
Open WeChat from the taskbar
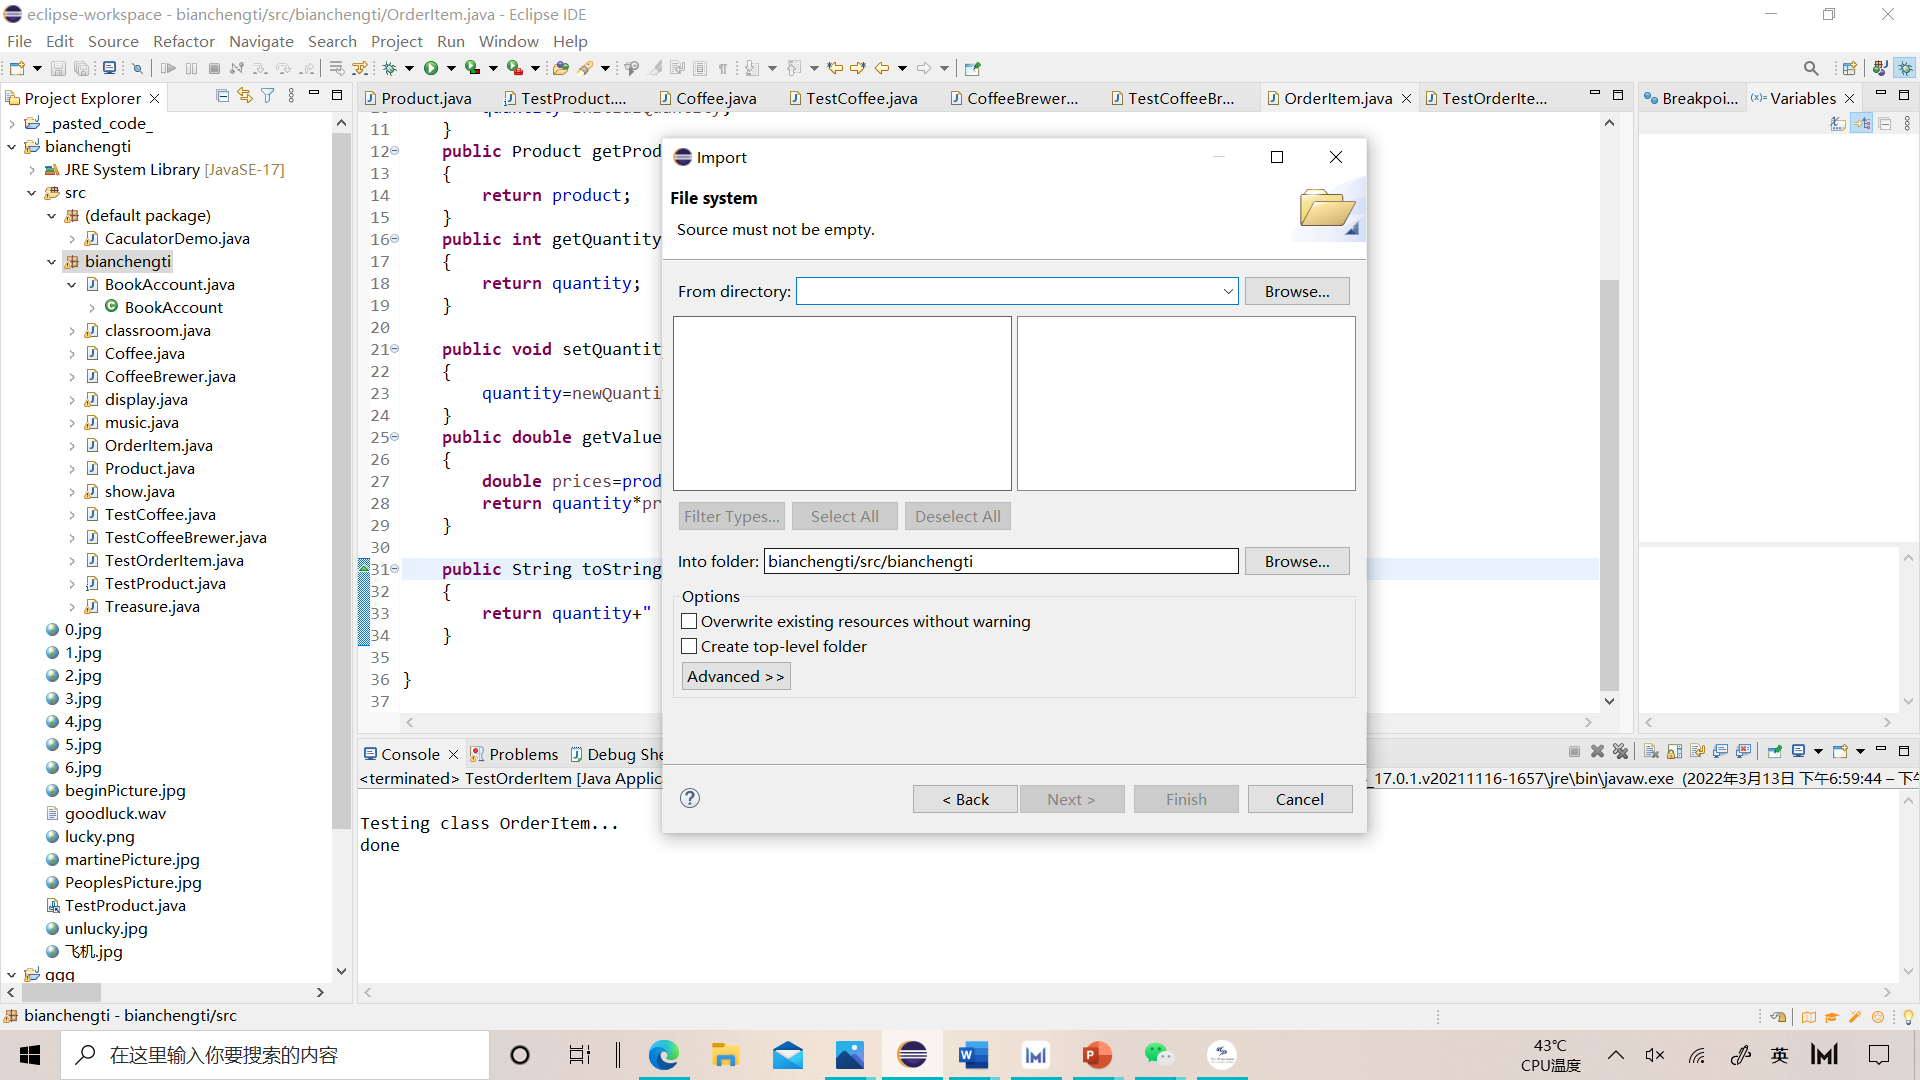(1158, 1054)
